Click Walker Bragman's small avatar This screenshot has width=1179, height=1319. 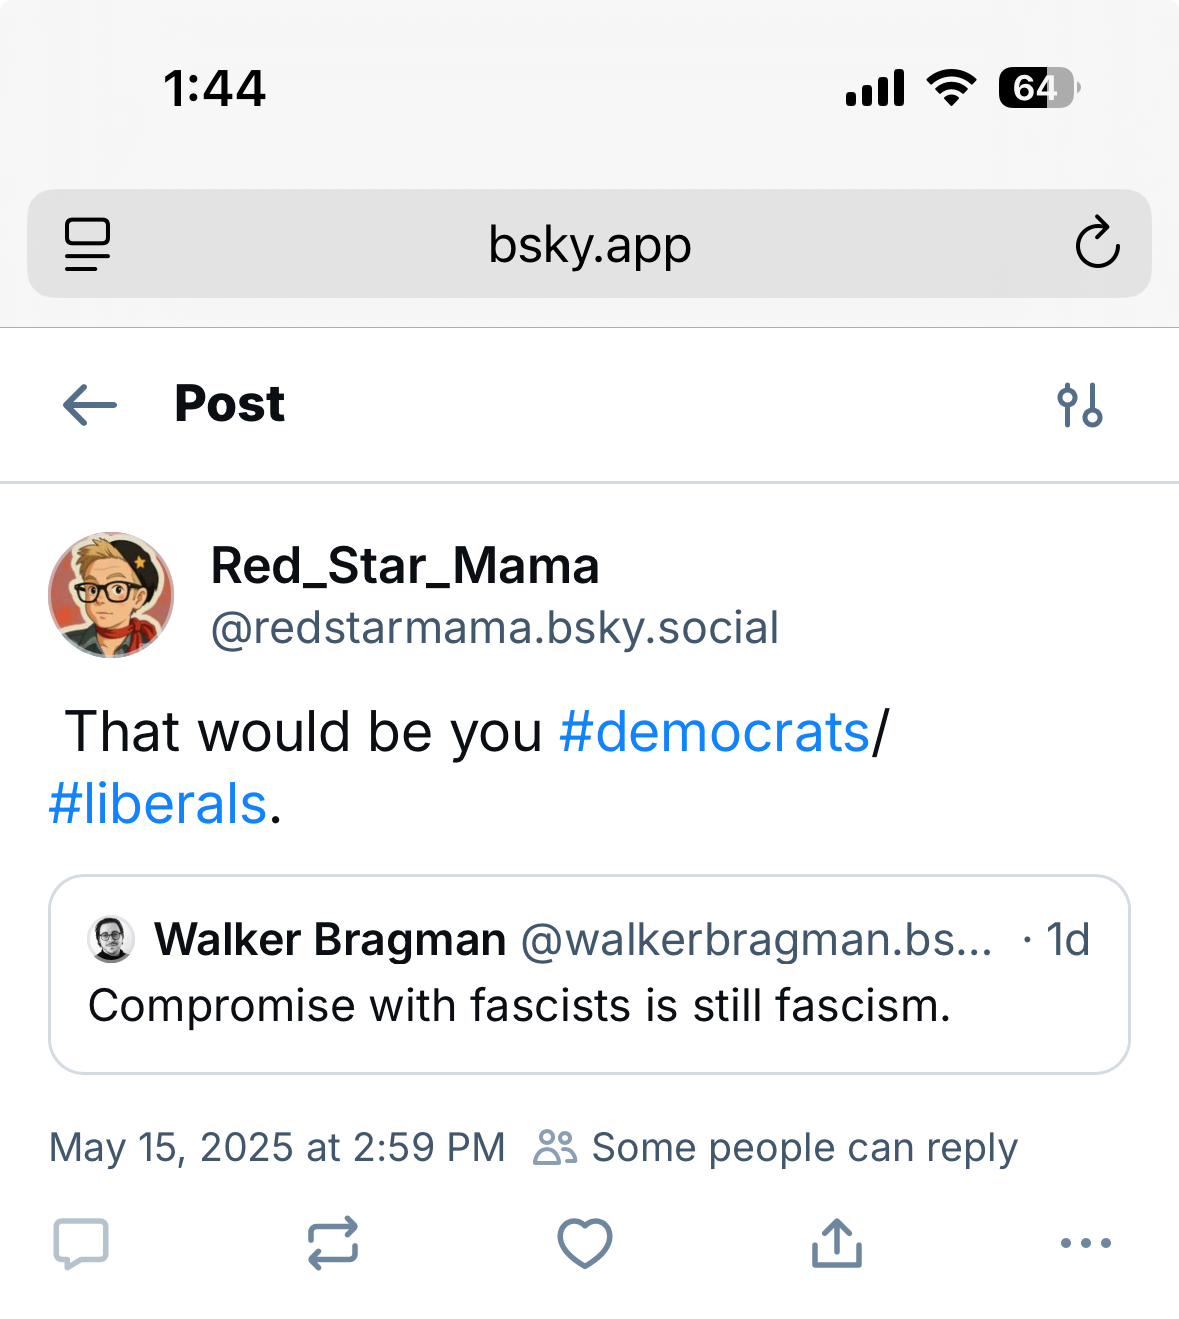pyautogui.click(x=111, y=940)
